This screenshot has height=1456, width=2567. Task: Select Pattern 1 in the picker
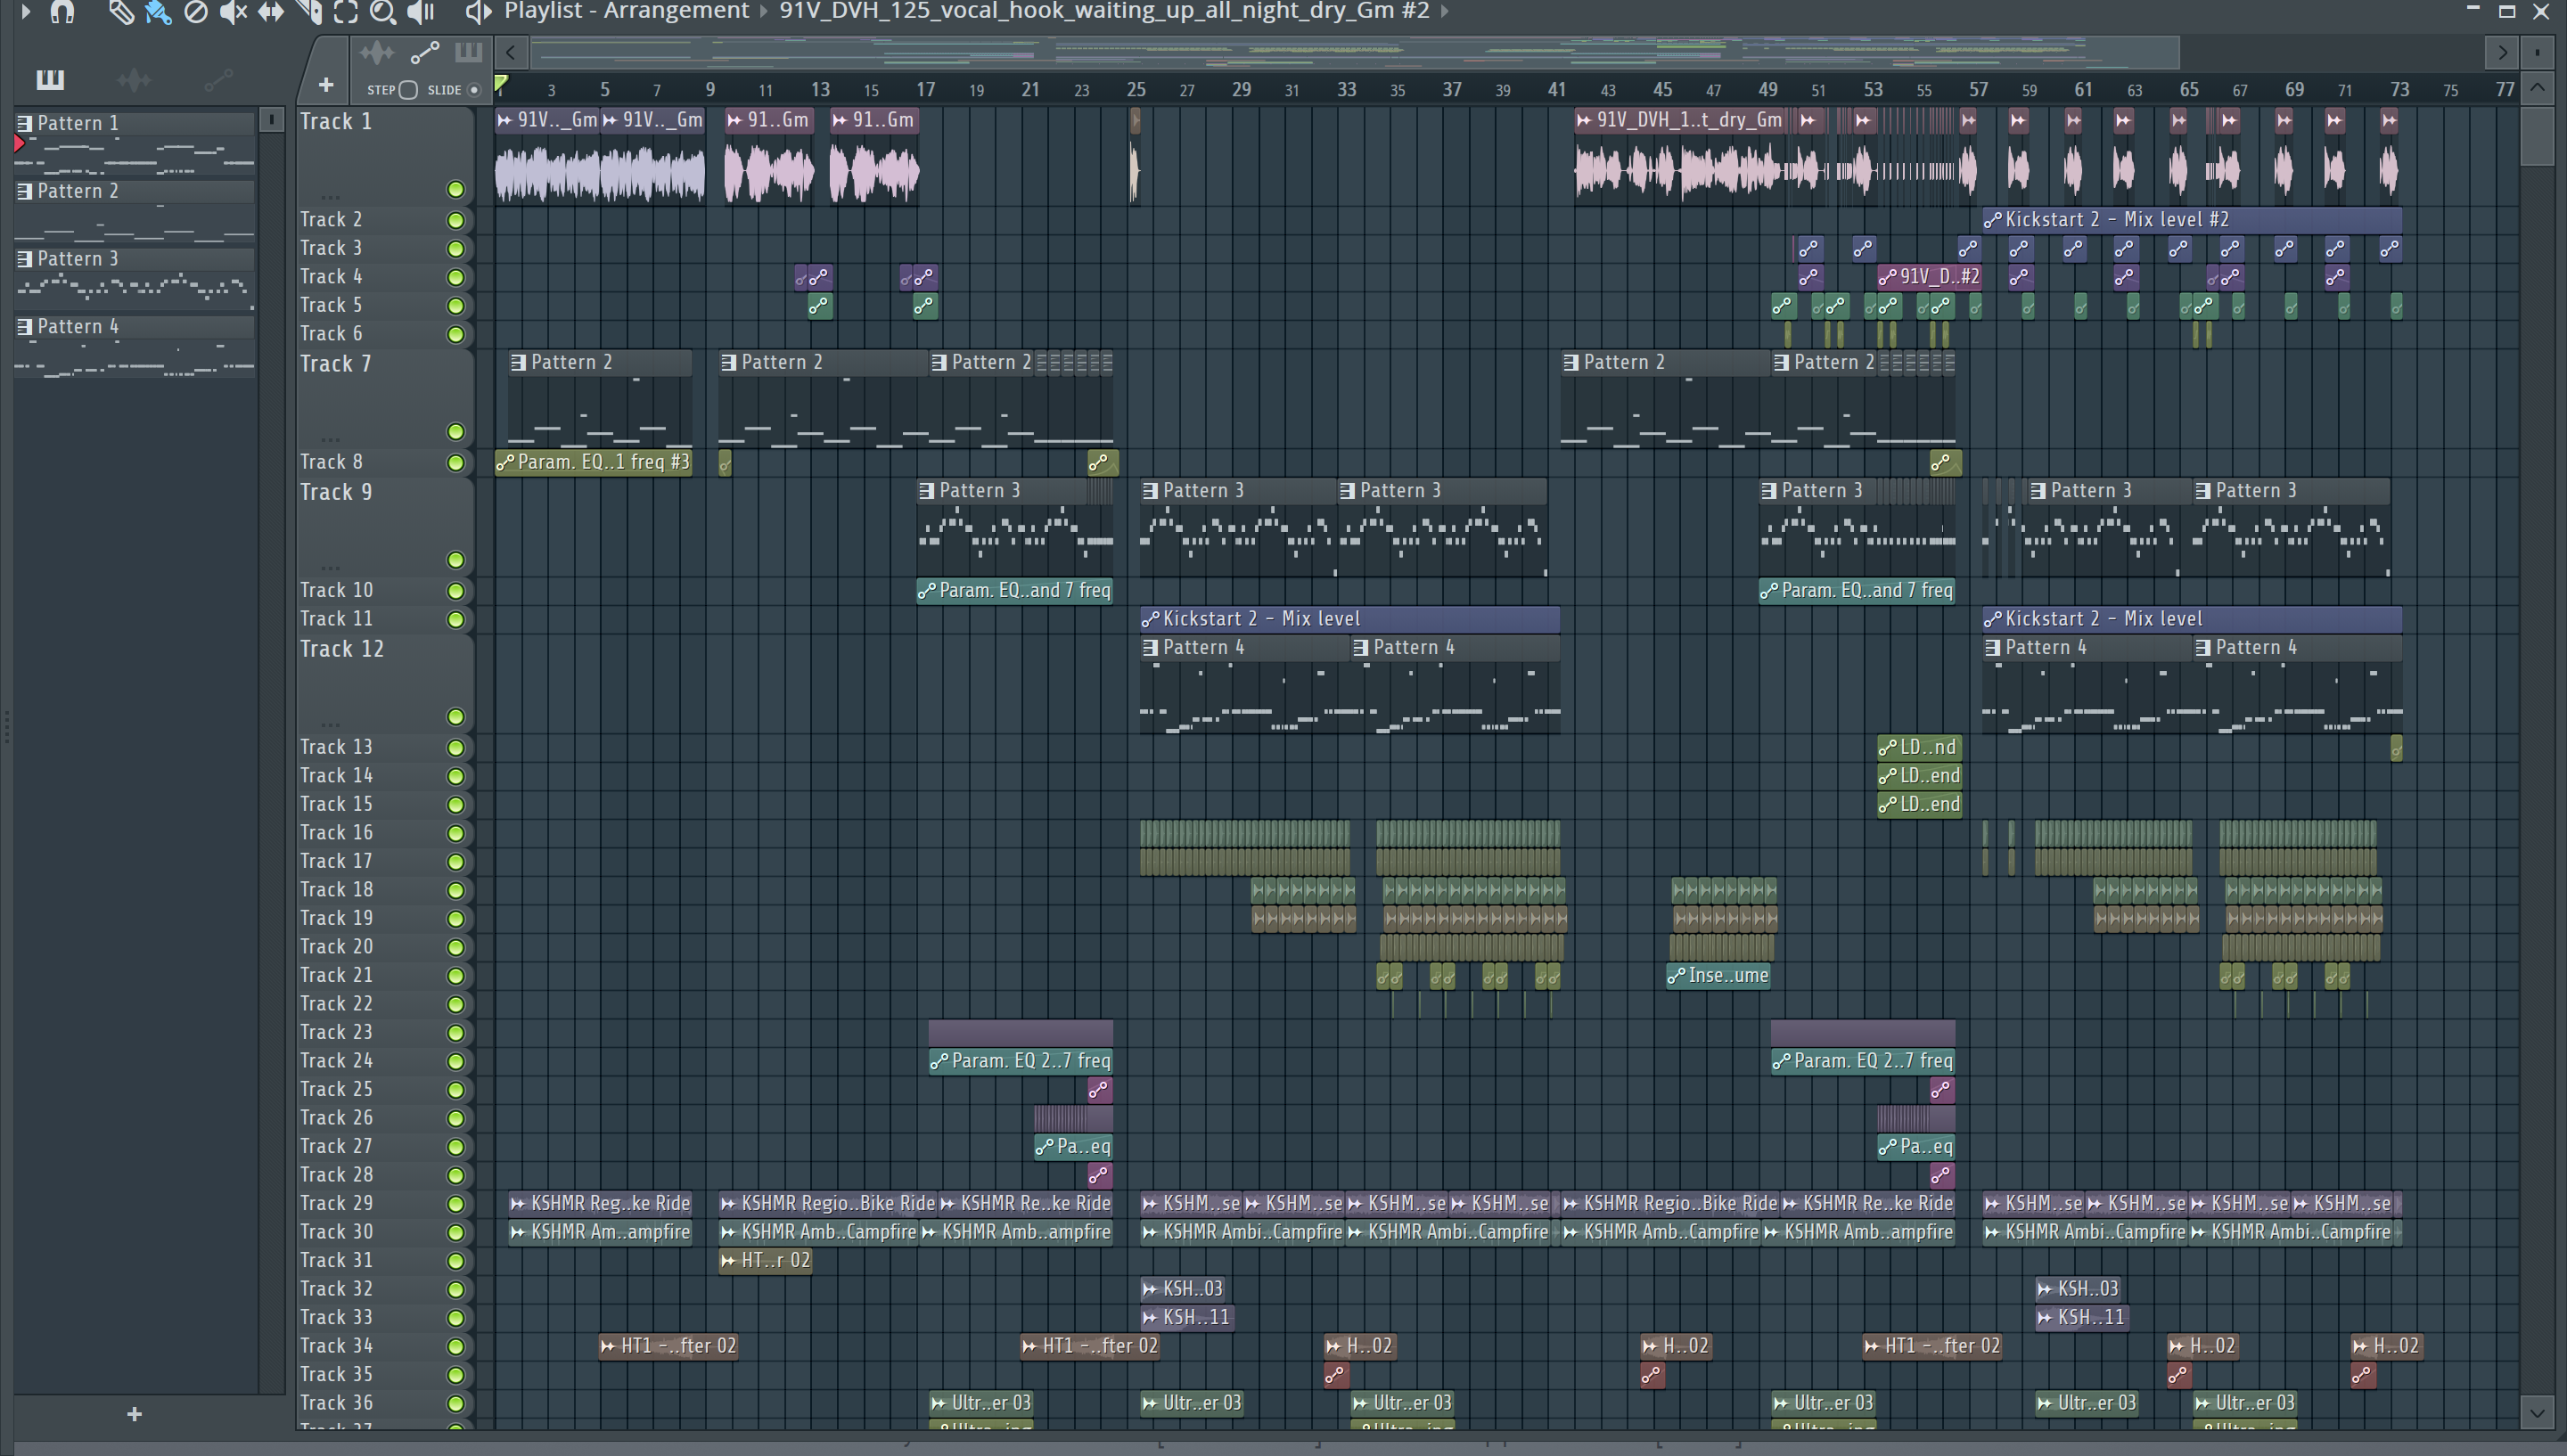pyautogui.click(x=134, y=123)
